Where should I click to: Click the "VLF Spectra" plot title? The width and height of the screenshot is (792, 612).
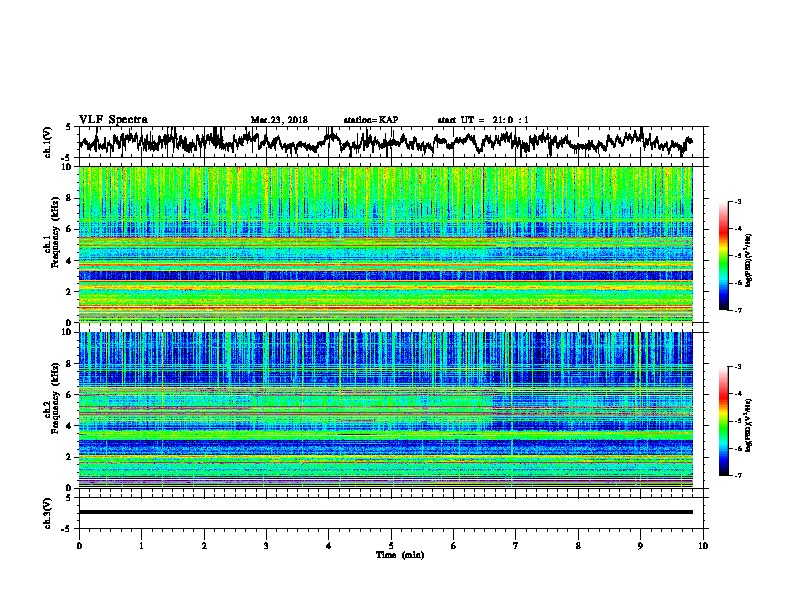(114, 120)
